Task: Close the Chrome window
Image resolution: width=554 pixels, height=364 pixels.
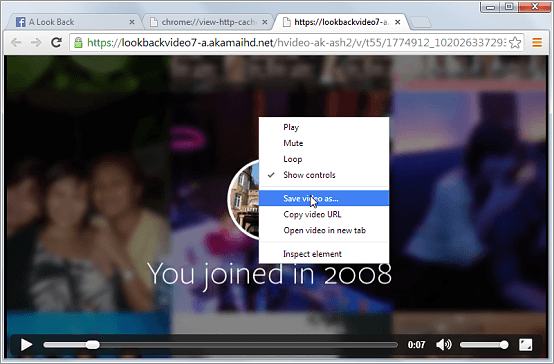Action: [535, 7]
